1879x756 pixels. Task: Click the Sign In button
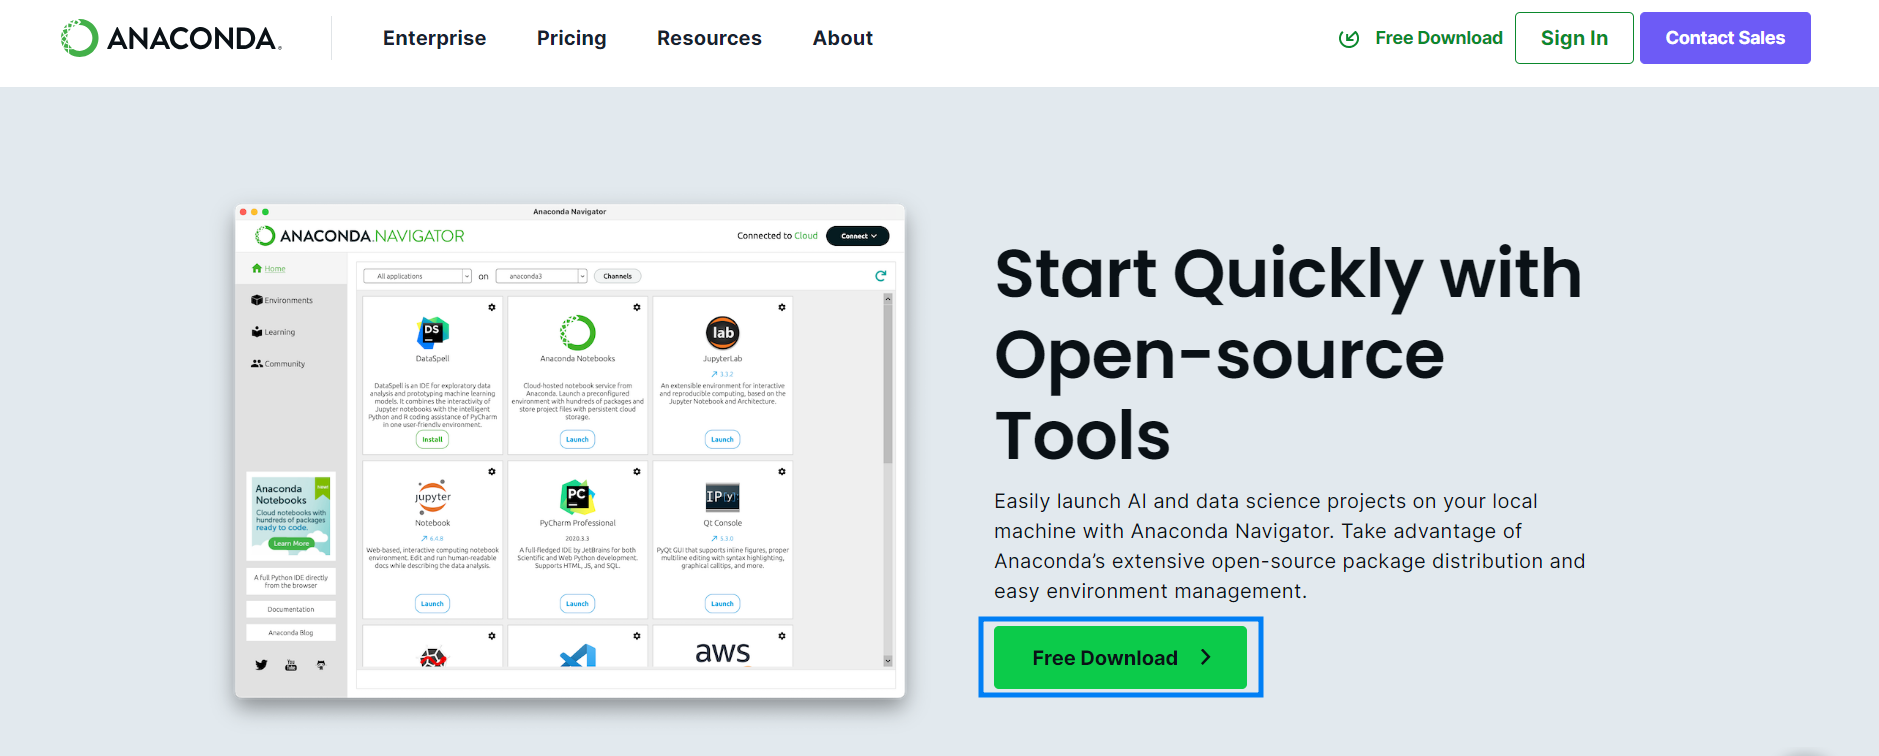click(x=1574, y=38)
